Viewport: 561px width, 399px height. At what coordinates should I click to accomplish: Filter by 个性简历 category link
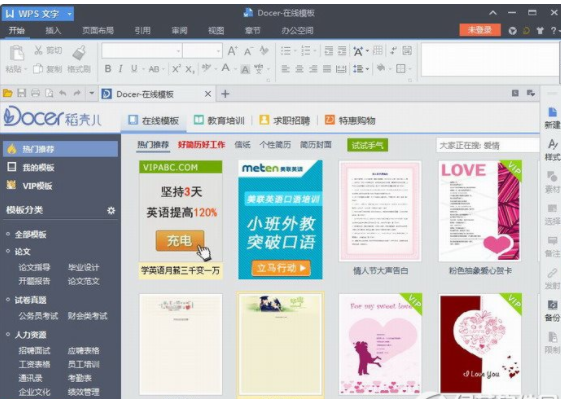click(x=275, y=145)
